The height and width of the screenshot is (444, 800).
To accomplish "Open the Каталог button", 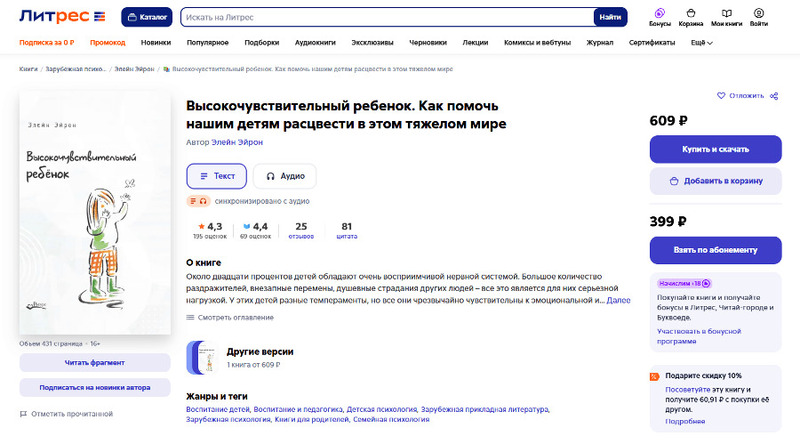I will [x=146, y=17].
